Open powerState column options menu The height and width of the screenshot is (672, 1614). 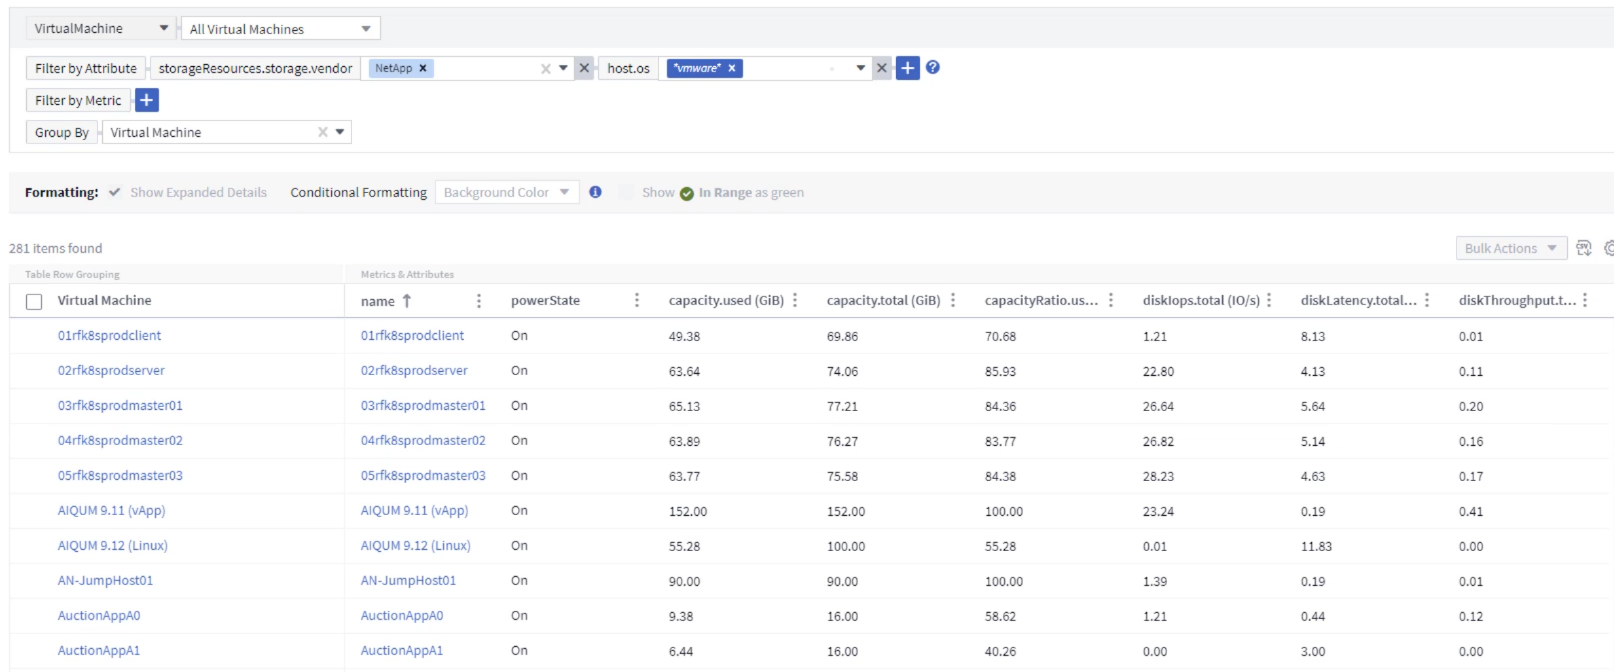pyautogui.click(x=637, y=300)
